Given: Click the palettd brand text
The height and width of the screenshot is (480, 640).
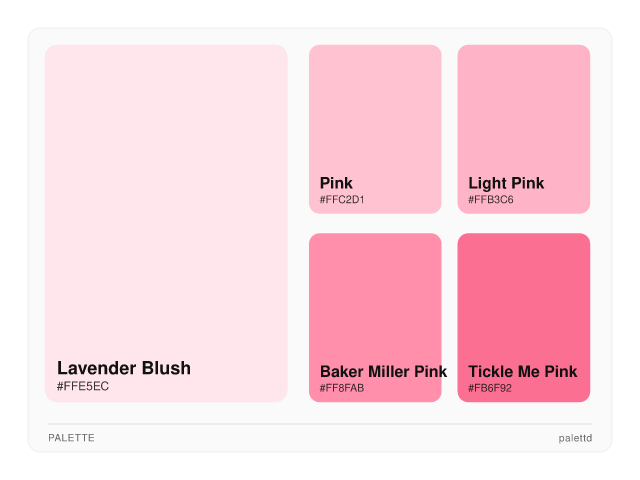Looking at the screenshot, I should [575, 438].
